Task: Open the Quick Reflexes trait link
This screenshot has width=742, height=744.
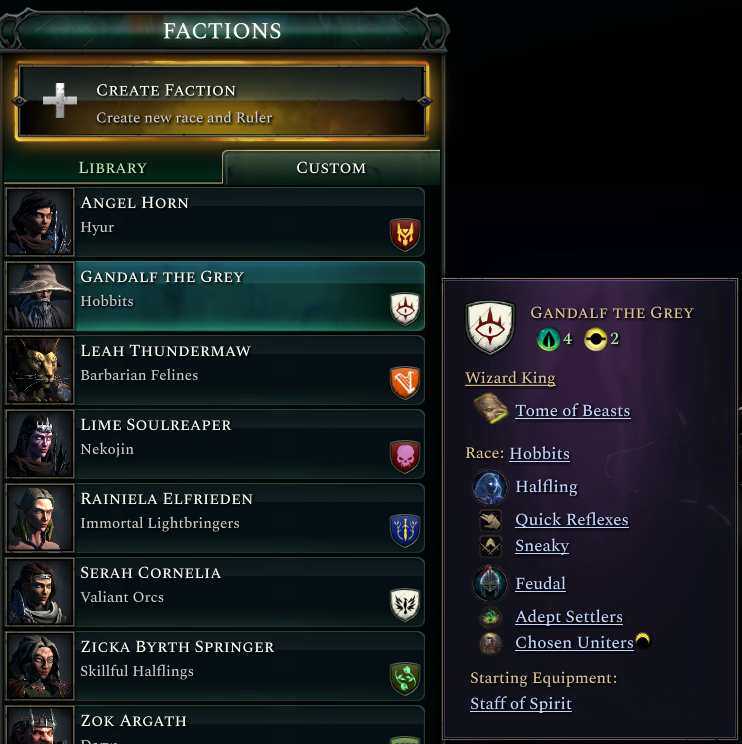Action: [571, 520]
